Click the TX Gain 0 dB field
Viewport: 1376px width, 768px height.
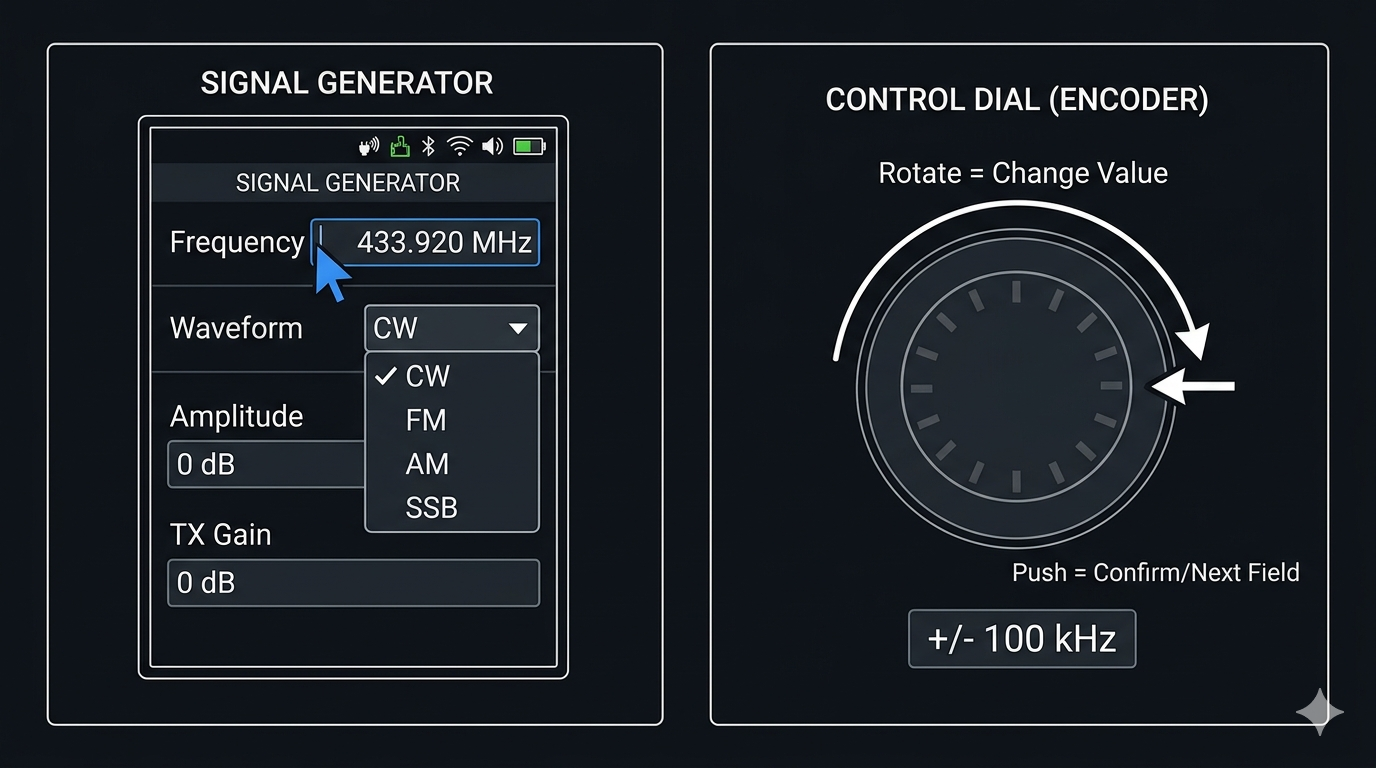pos(353,583)
